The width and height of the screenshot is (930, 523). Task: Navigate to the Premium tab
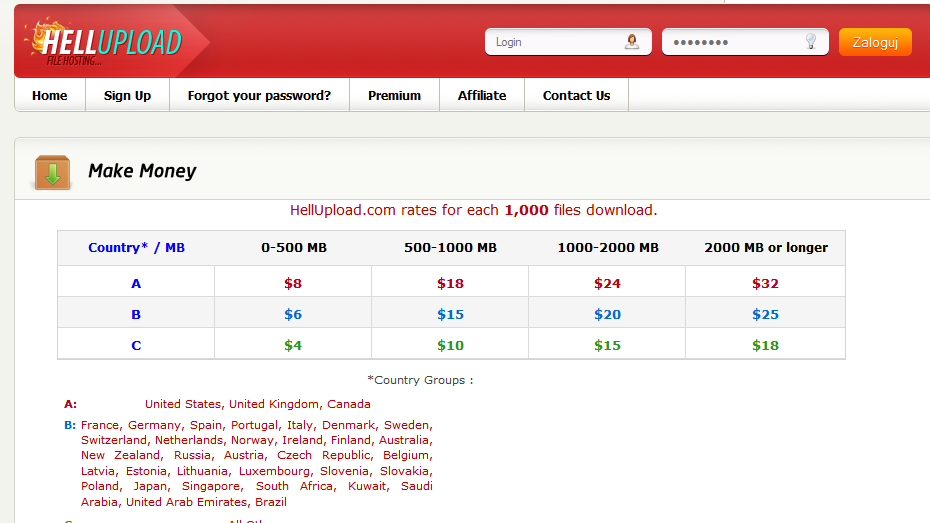(x=394, y=96)
